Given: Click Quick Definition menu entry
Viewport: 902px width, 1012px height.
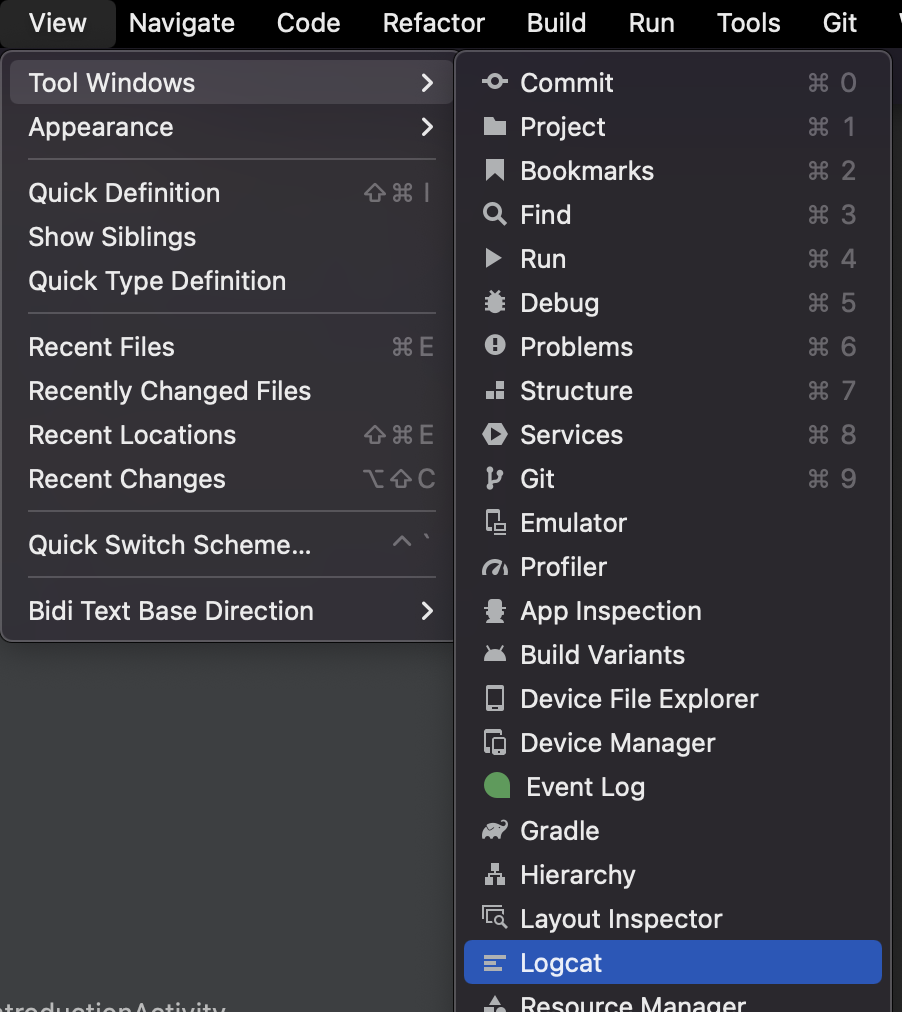Looking at the screenshot, I should coord(124,193).
